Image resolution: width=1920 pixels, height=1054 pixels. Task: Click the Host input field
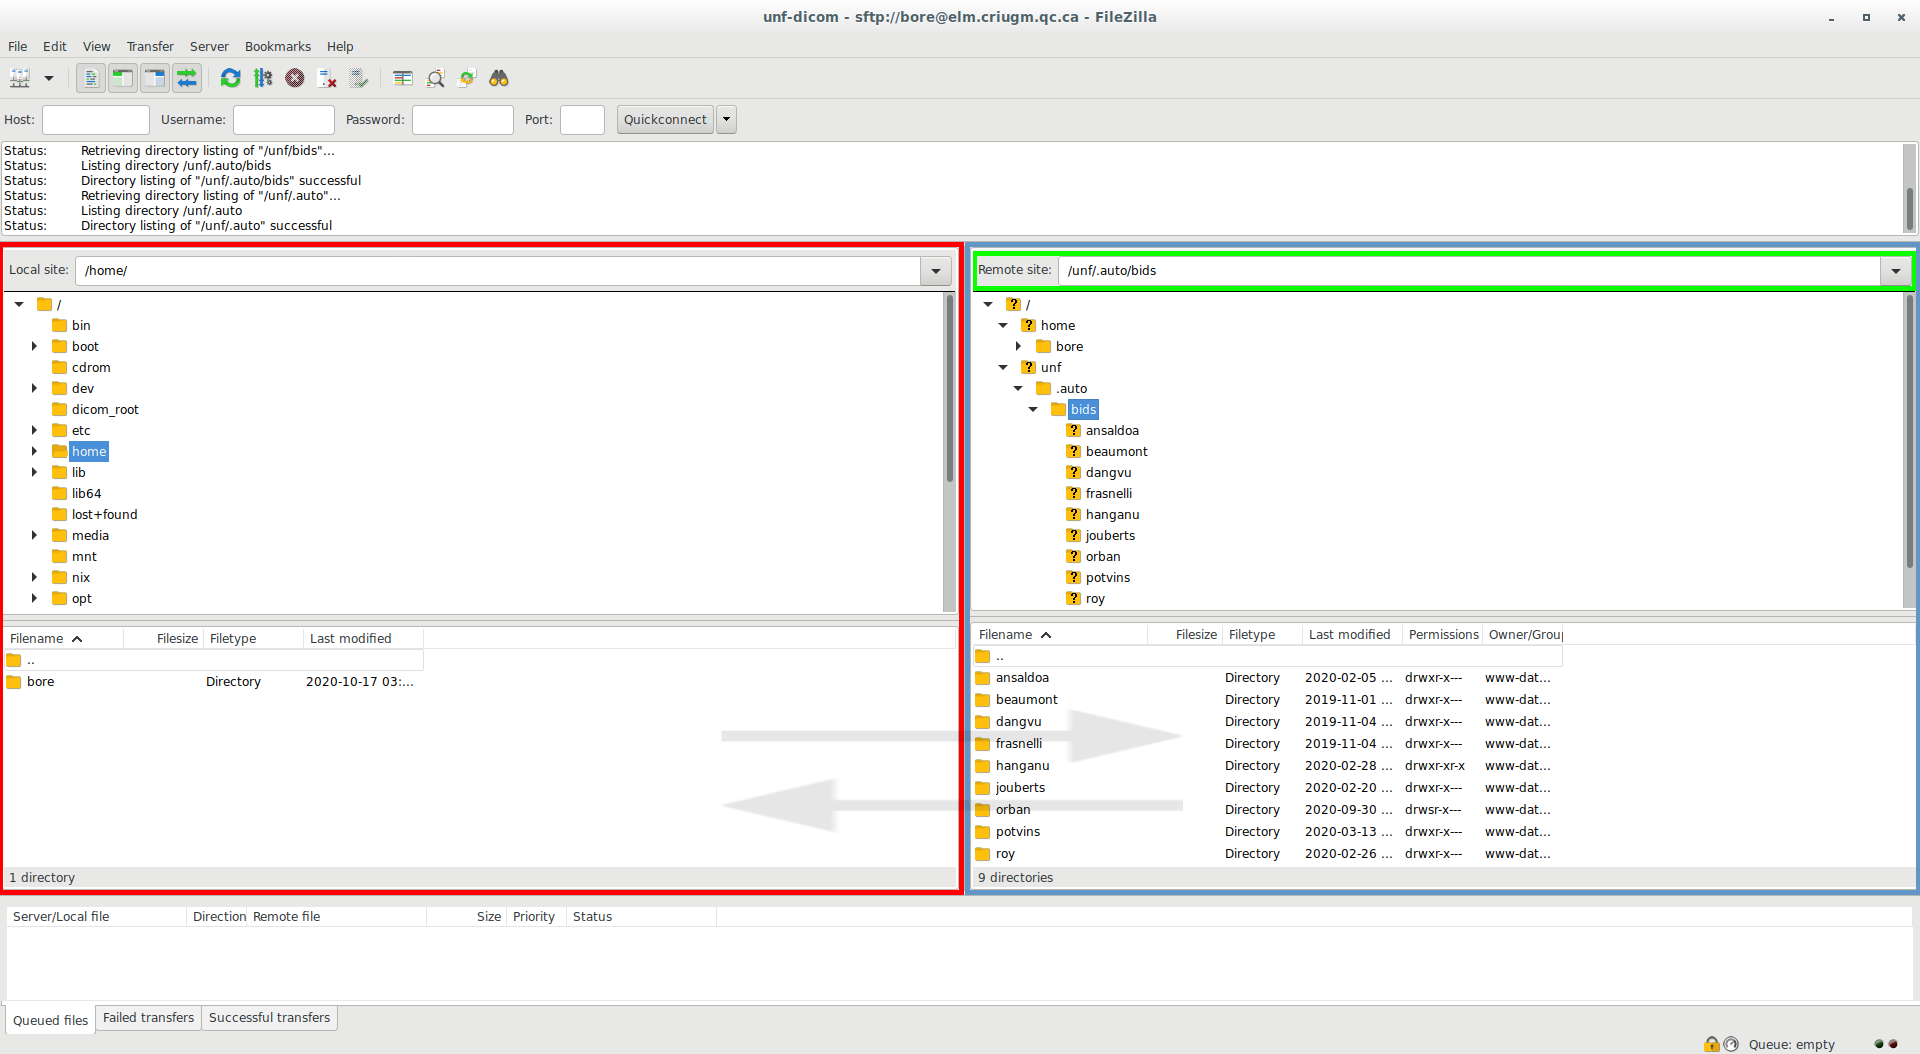pos(96,120)
